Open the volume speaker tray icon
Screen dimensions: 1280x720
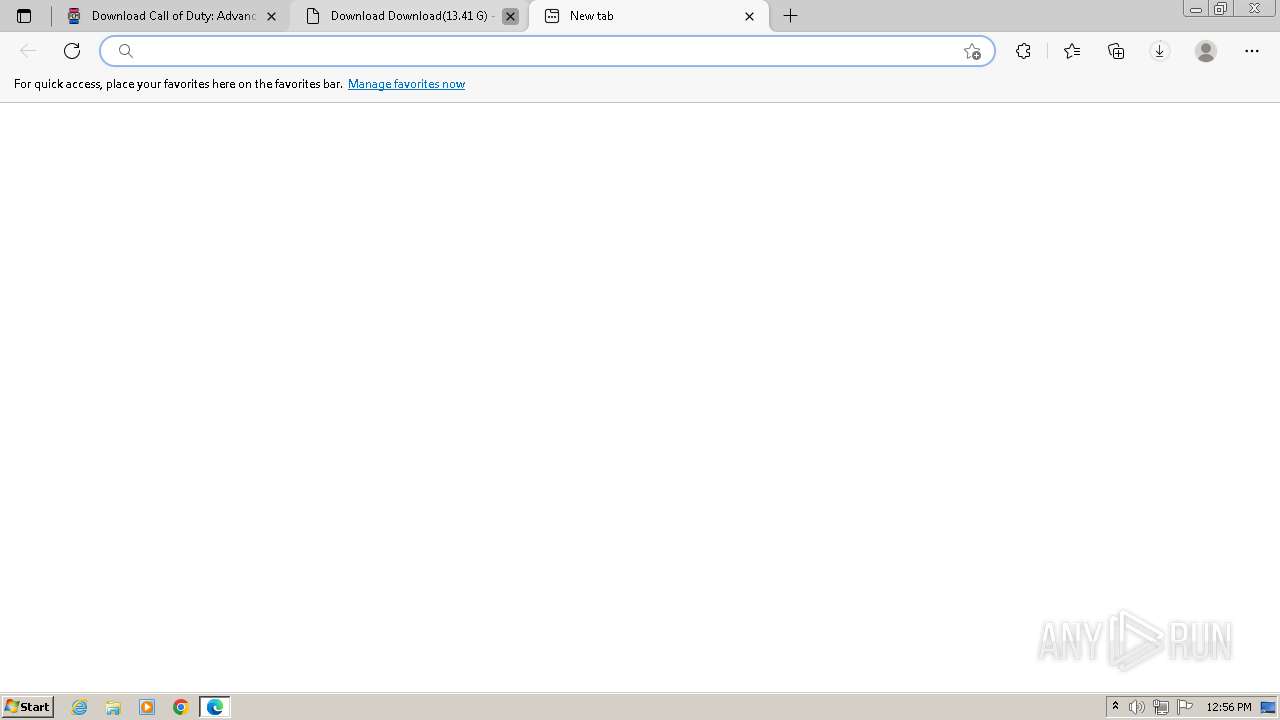[1137, 707]
